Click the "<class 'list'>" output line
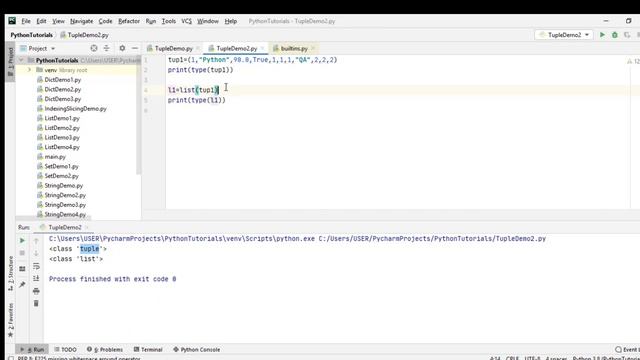 76,259
